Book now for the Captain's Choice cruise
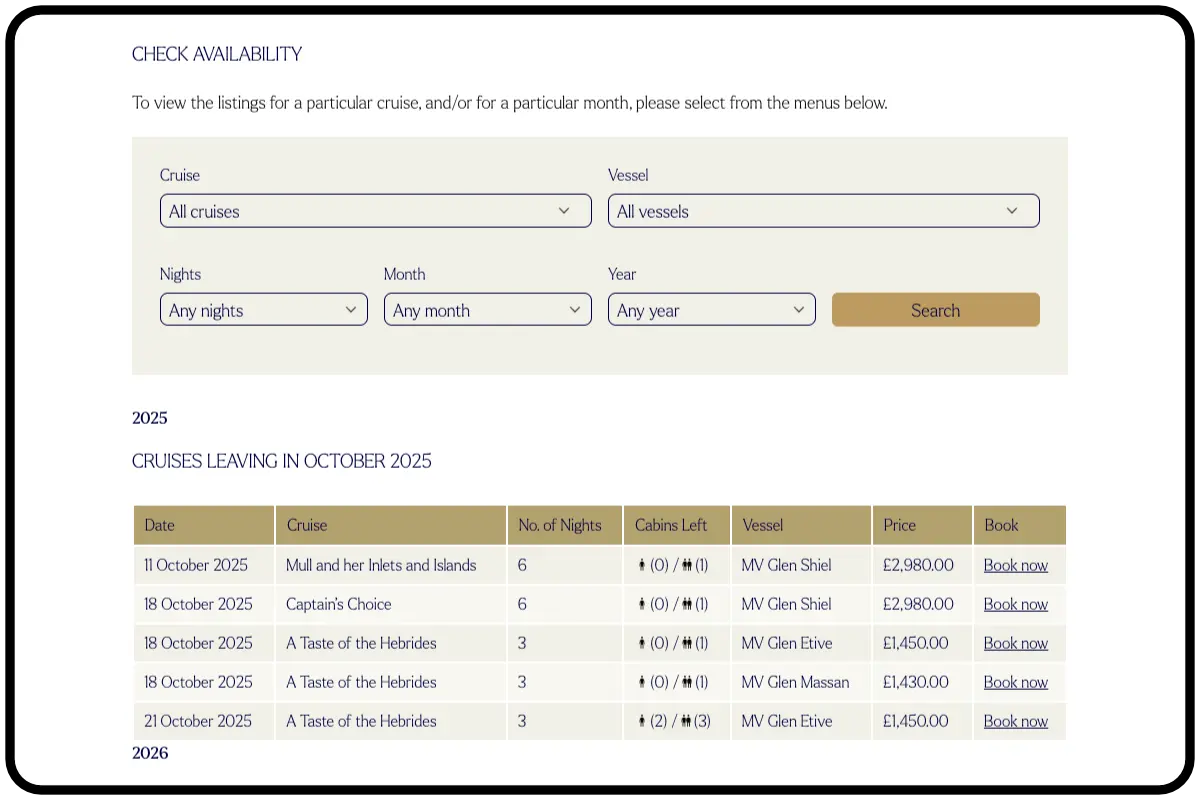The image size is (1200, 800). coord(1015,604)
